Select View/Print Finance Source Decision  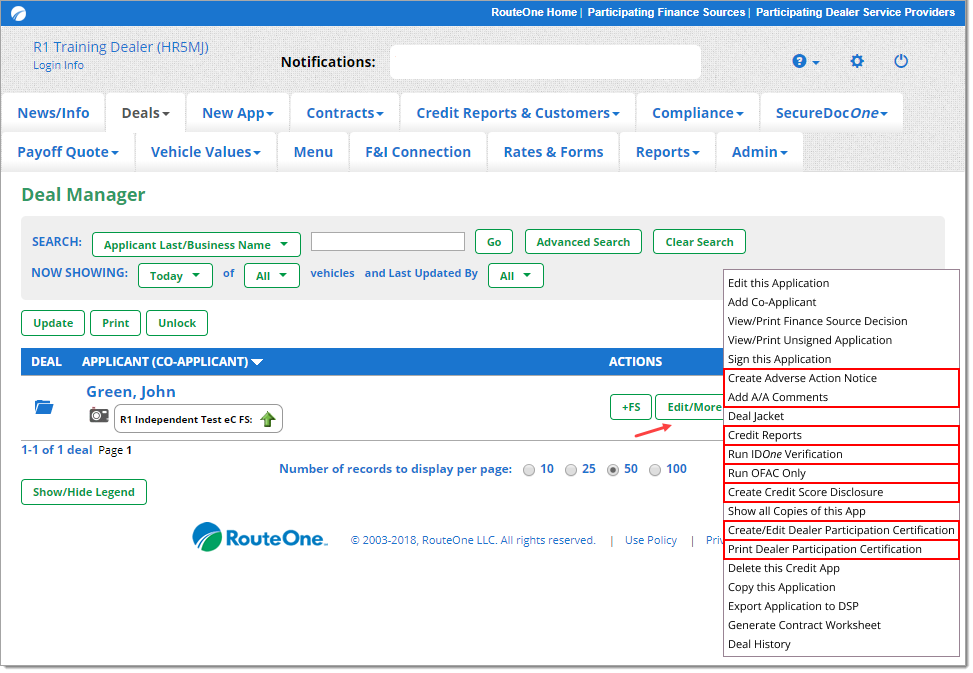tap(817, 321)
